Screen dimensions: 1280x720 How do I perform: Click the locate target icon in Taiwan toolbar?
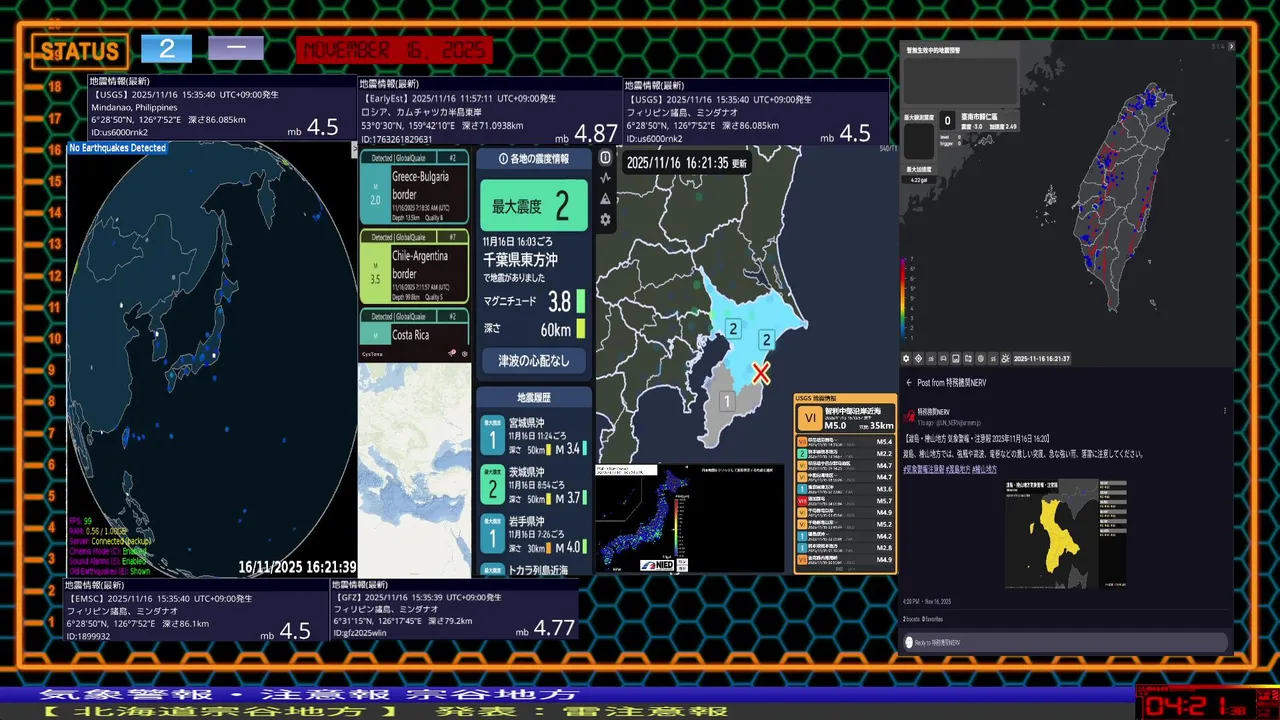pos(918,358)
